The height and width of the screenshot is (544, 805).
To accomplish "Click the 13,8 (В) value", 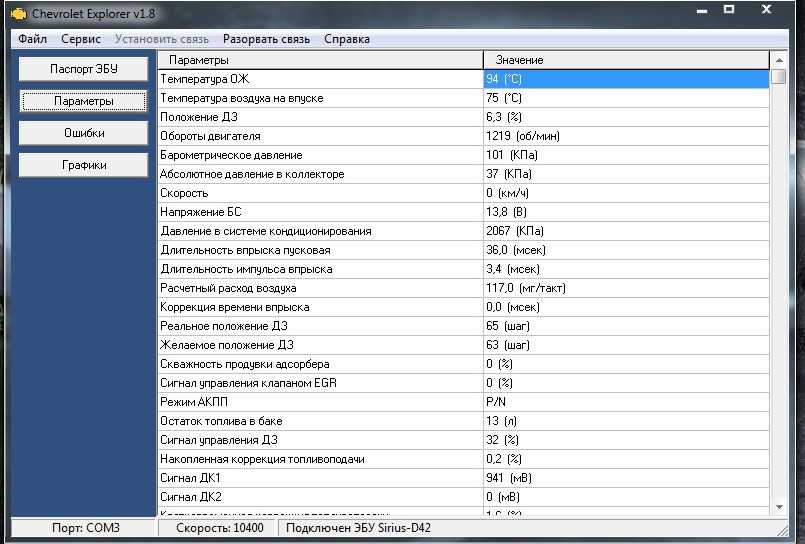I will tap(506, 212).
